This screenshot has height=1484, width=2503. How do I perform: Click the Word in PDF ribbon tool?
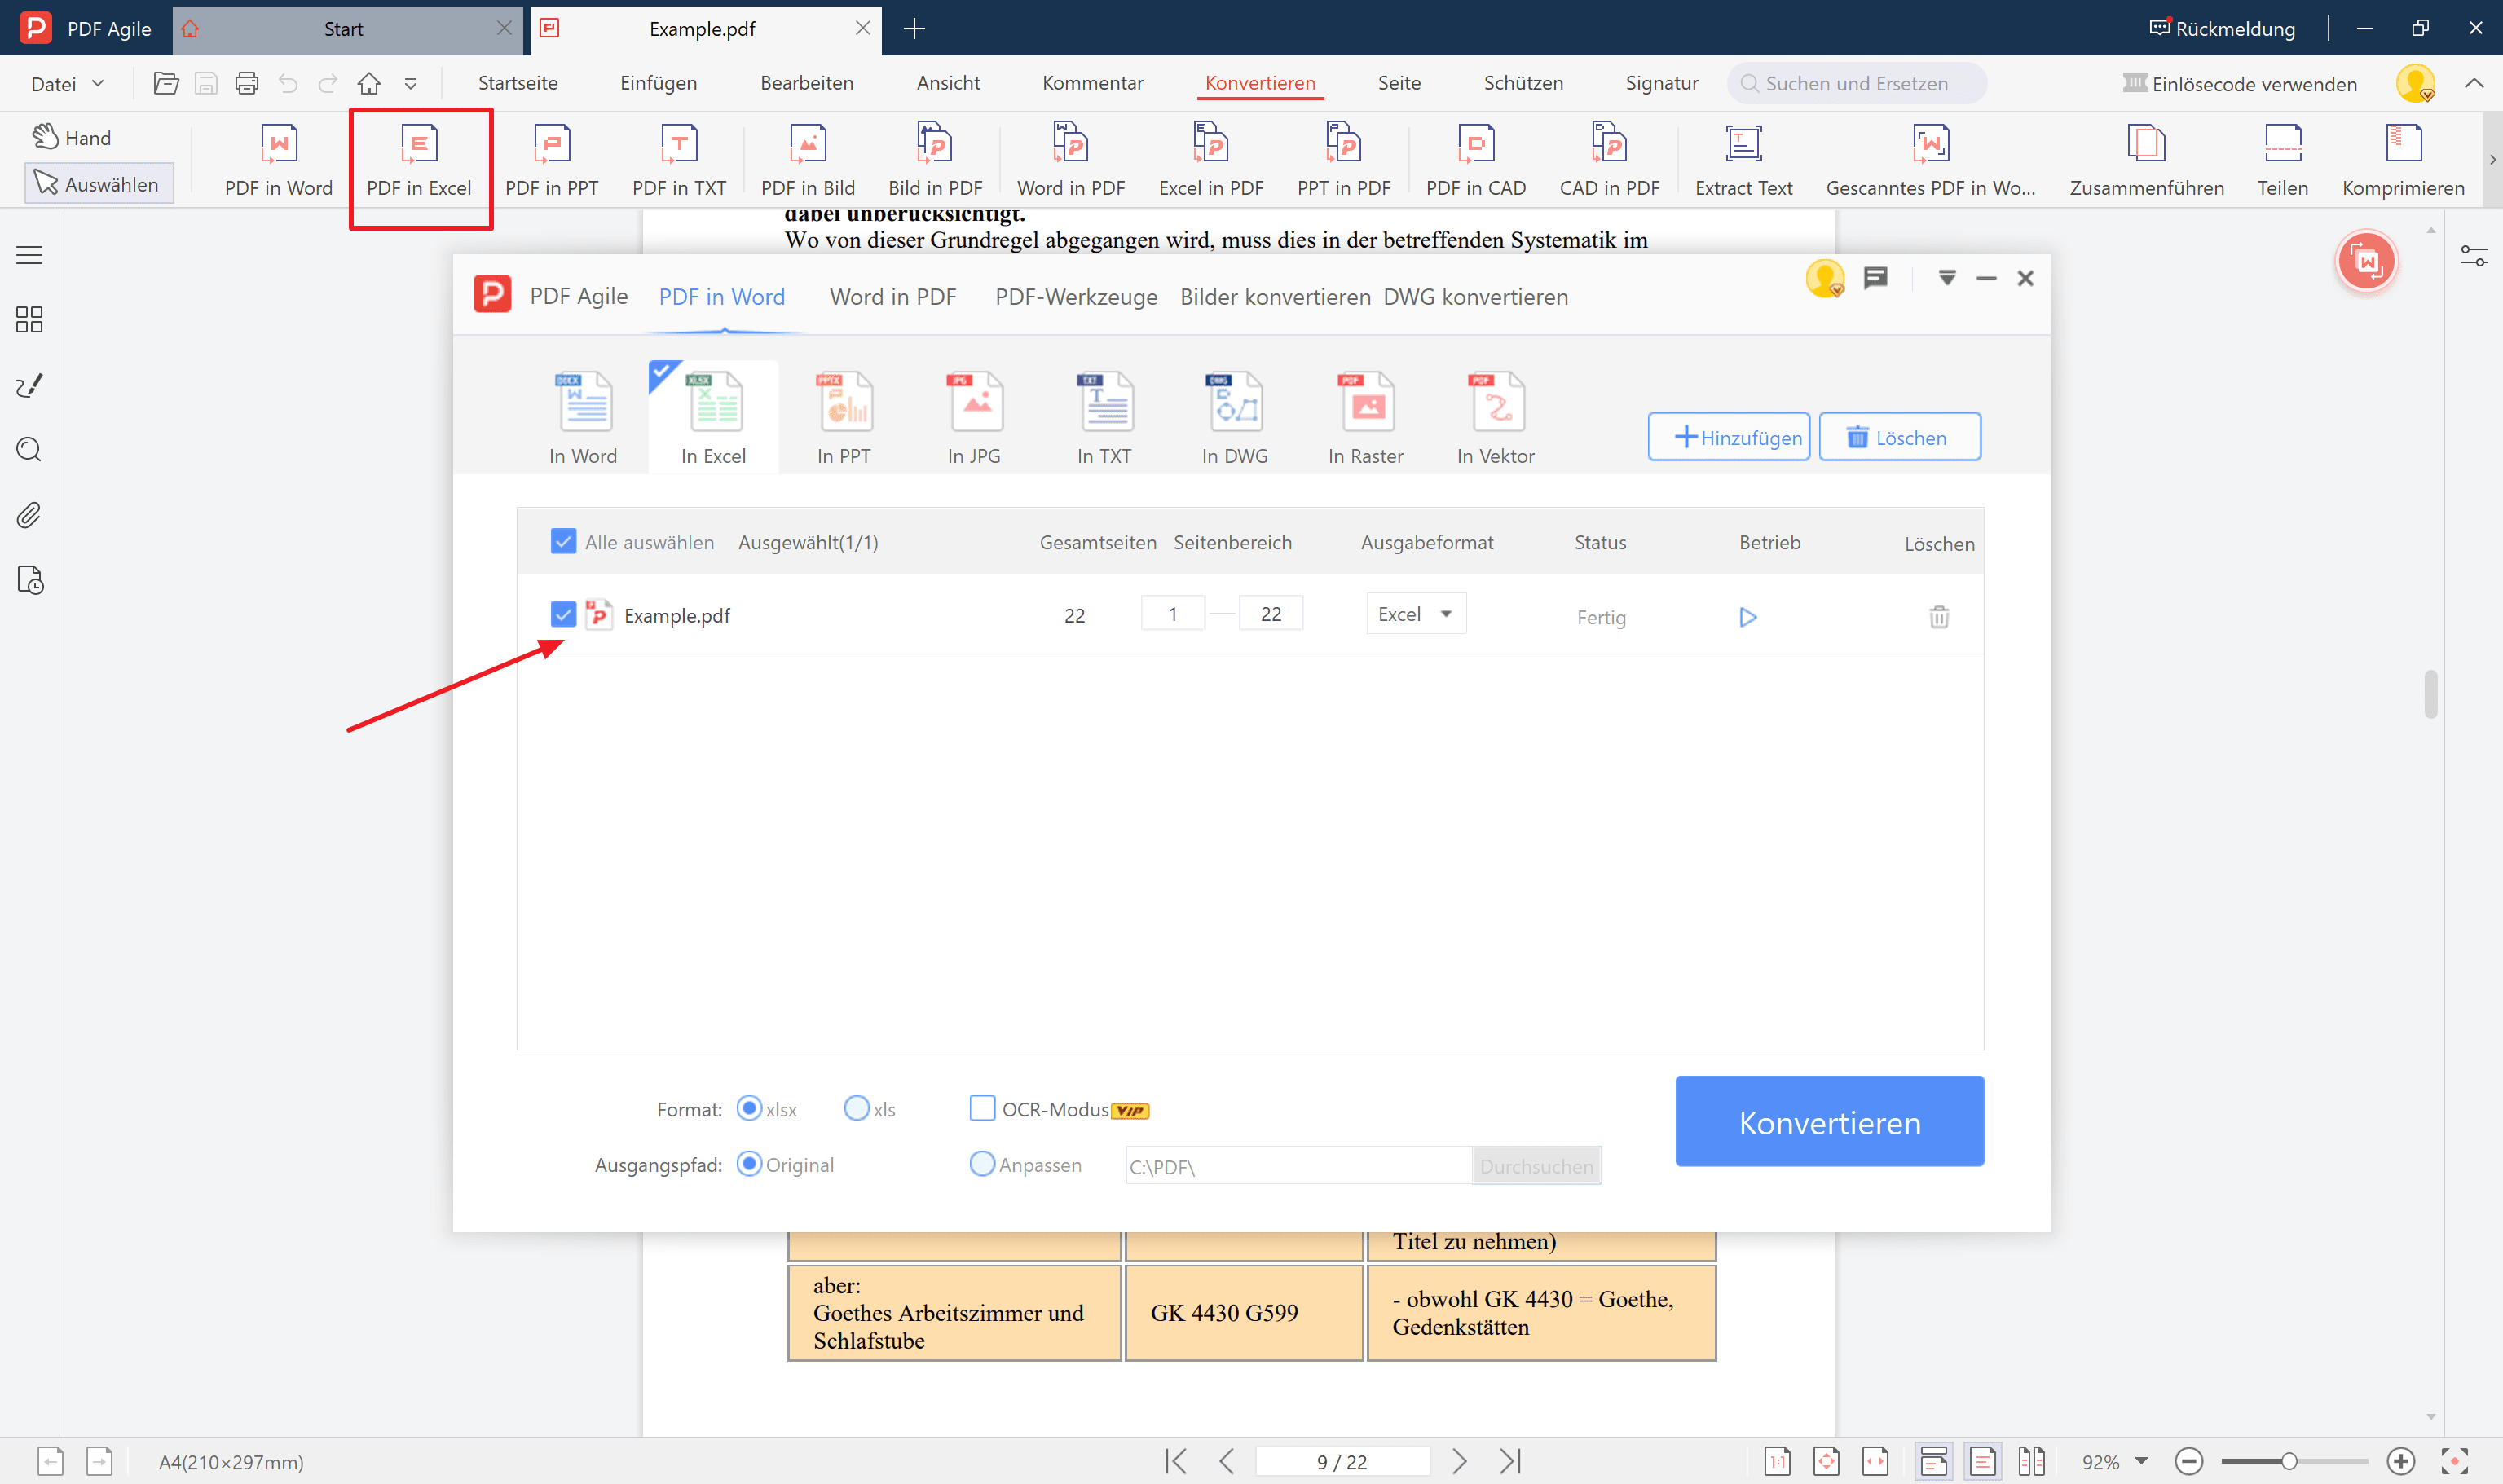[1070, 160]
